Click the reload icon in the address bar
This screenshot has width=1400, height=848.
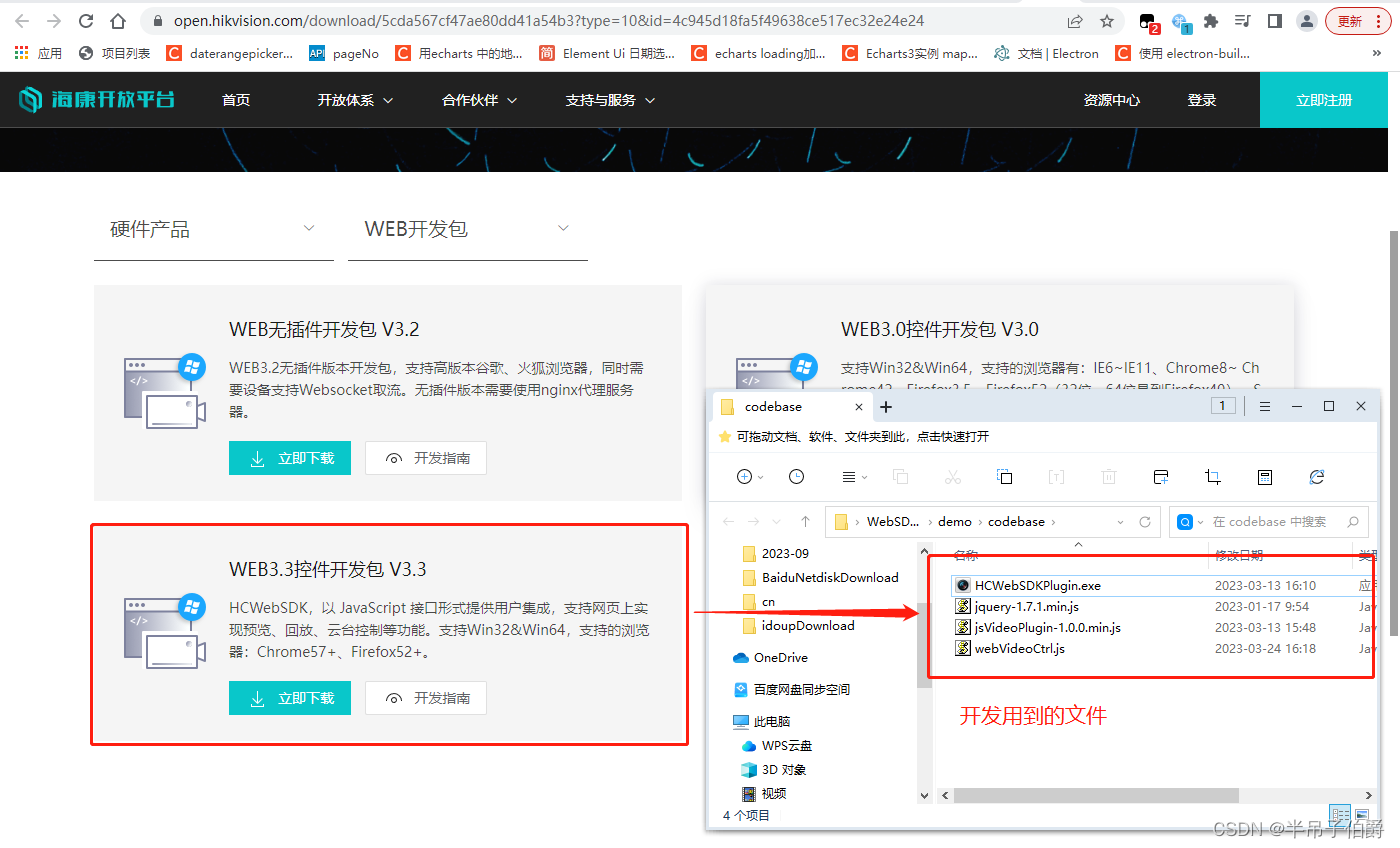(x=85, y=20)
